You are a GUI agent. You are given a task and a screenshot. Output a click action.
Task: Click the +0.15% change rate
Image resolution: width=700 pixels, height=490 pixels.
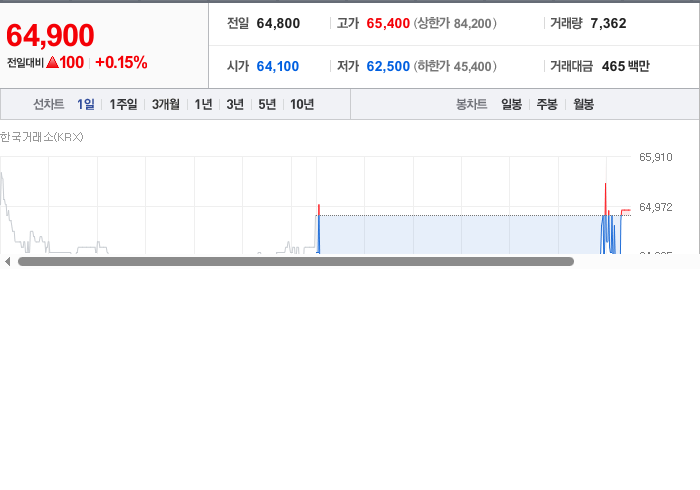coord(121,62)
